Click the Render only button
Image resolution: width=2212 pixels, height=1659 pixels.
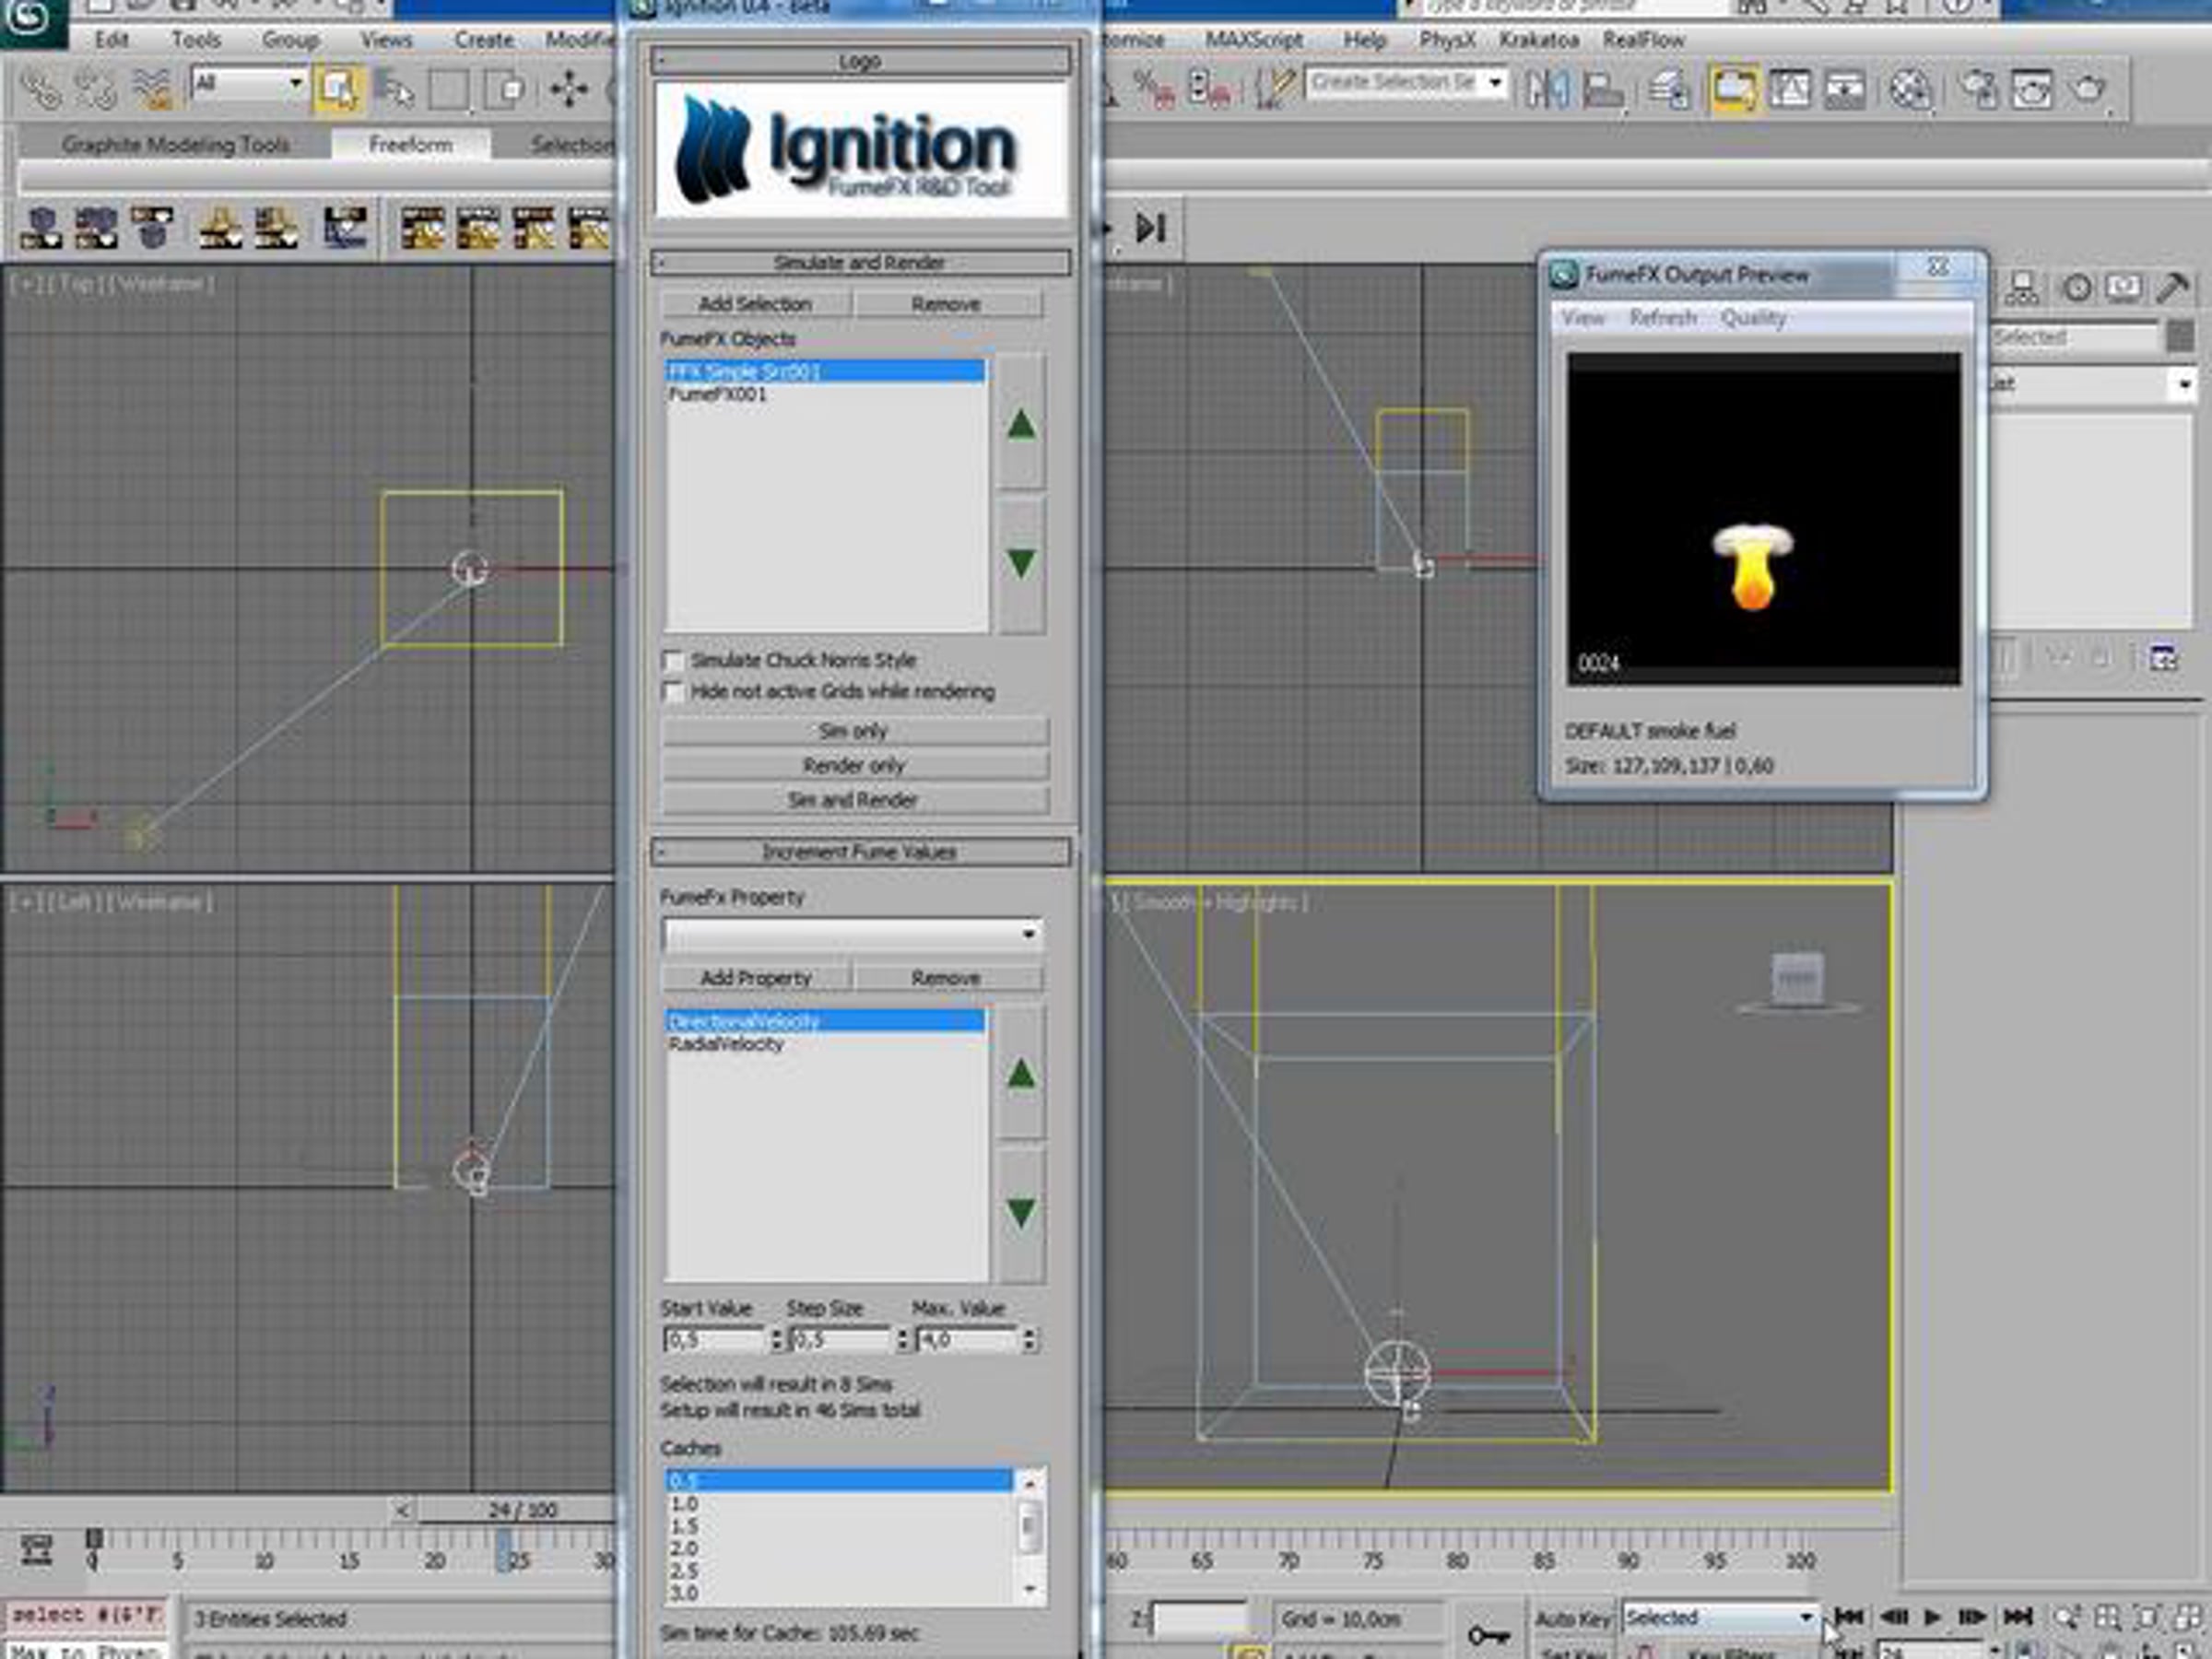pyautogui.click(x=854, y=766)
